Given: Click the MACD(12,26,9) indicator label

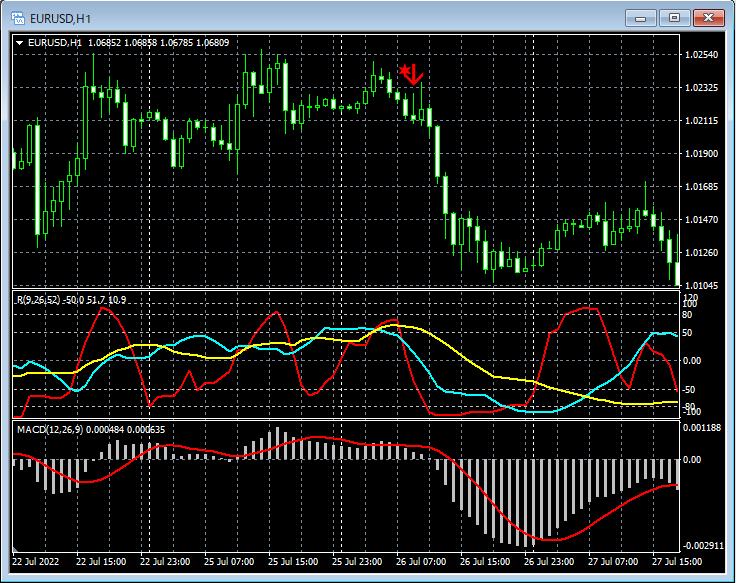Looking at the screenshot, I should pyautogui.click(x=91, y=430).
